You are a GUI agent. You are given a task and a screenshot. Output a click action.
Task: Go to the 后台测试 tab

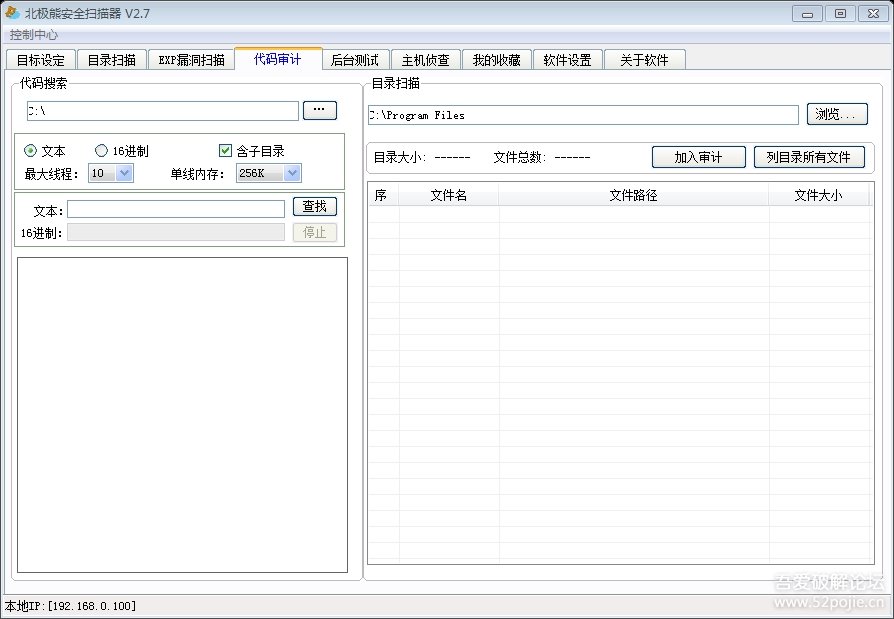(x=355, y=60)
